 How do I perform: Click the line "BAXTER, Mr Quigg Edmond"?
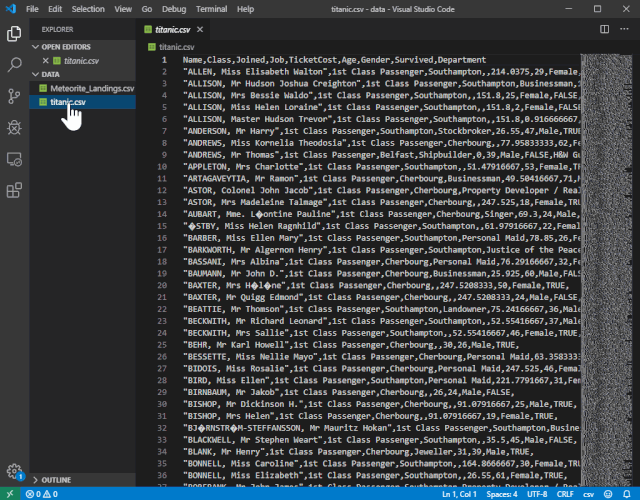[x=381, y=297]
